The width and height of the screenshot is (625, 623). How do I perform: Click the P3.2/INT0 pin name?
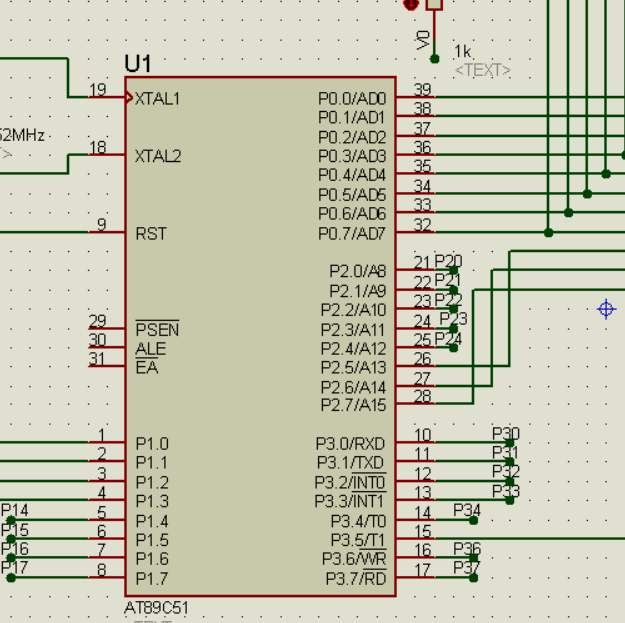350,481
